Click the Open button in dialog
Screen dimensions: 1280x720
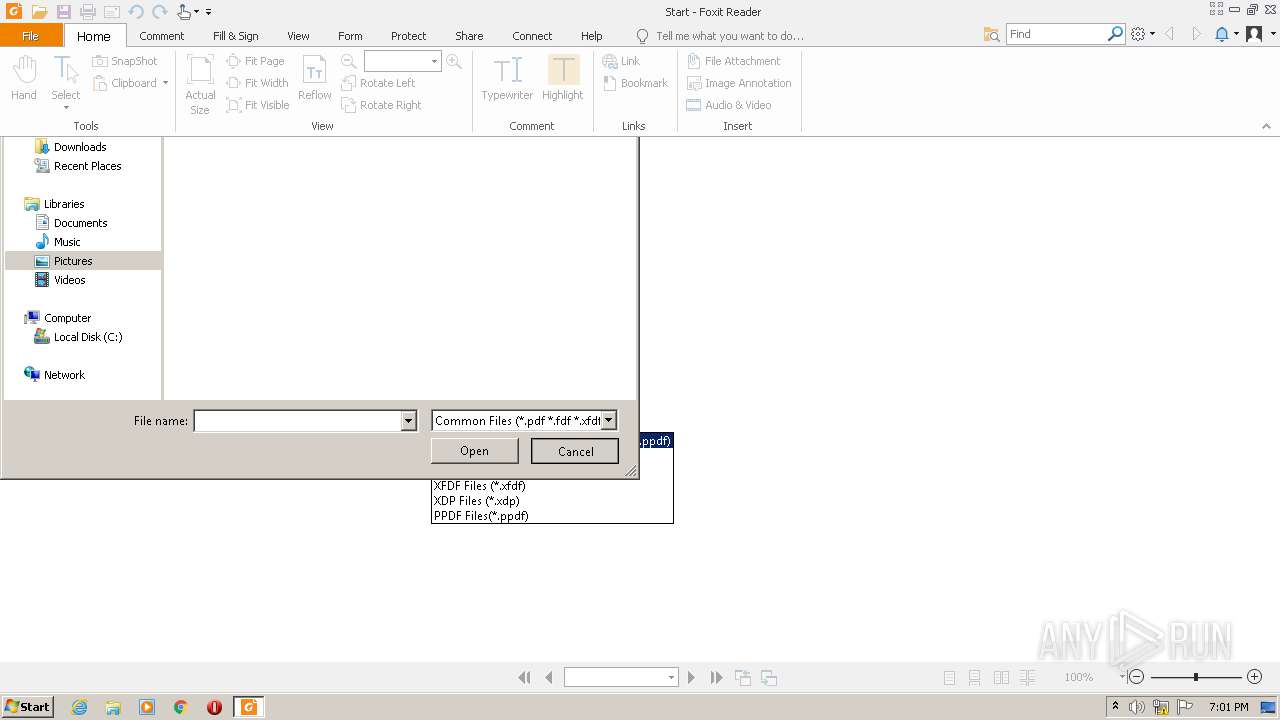coord(475,451)
